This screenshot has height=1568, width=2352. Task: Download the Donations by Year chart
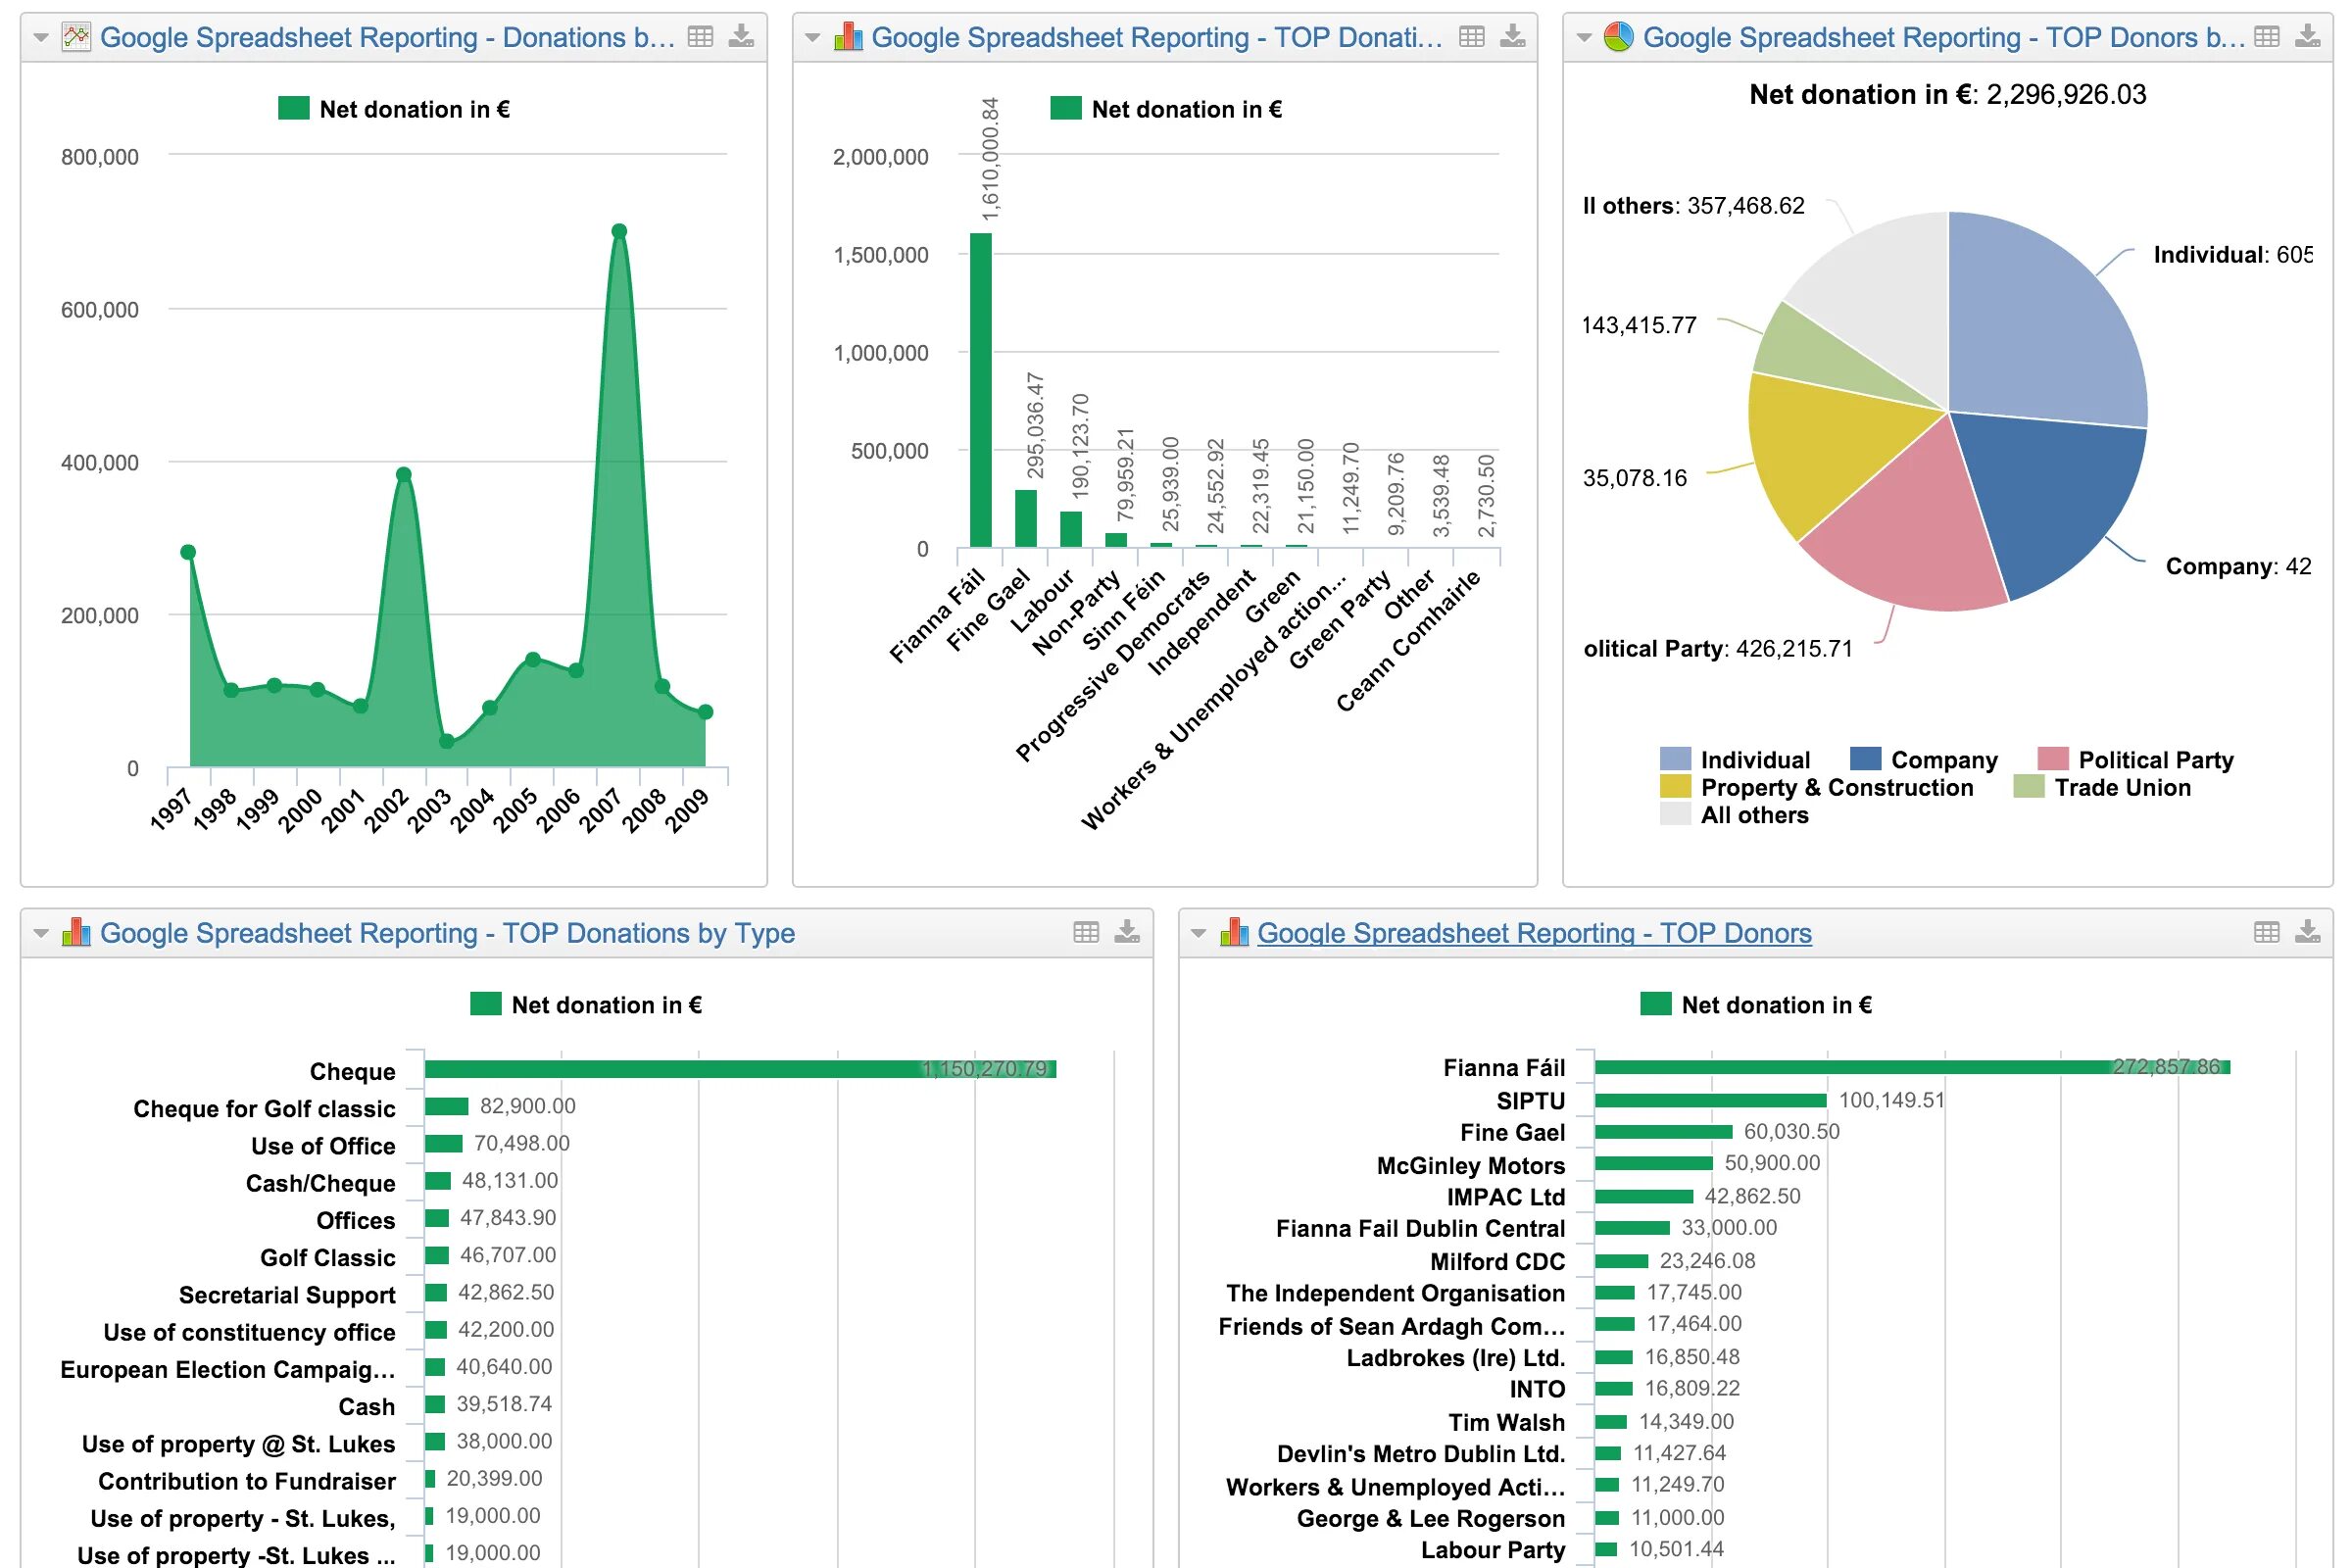coord(740,37)
